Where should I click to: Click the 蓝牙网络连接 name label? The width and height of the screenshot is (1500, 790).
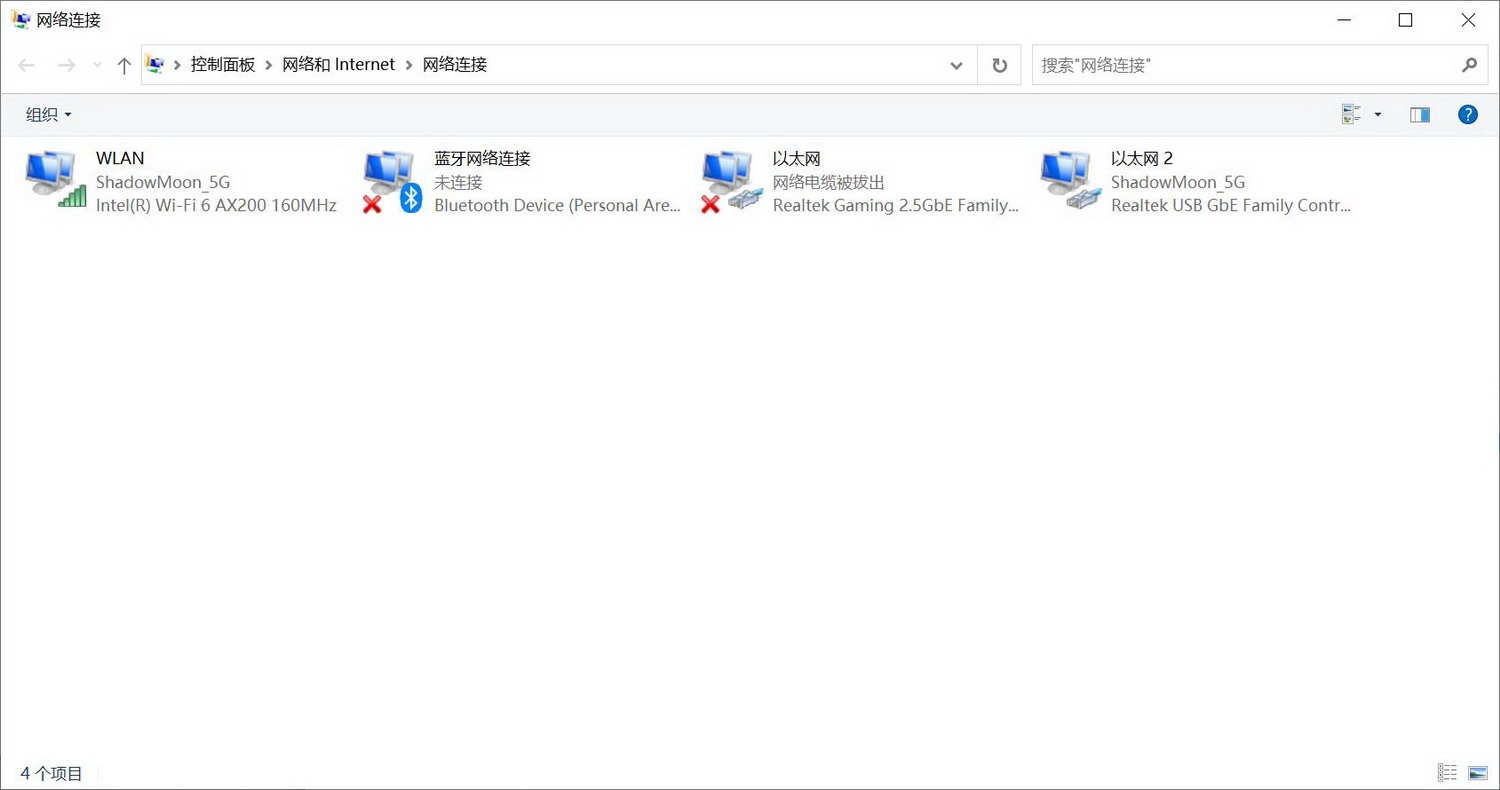click(x=482, y=158)
